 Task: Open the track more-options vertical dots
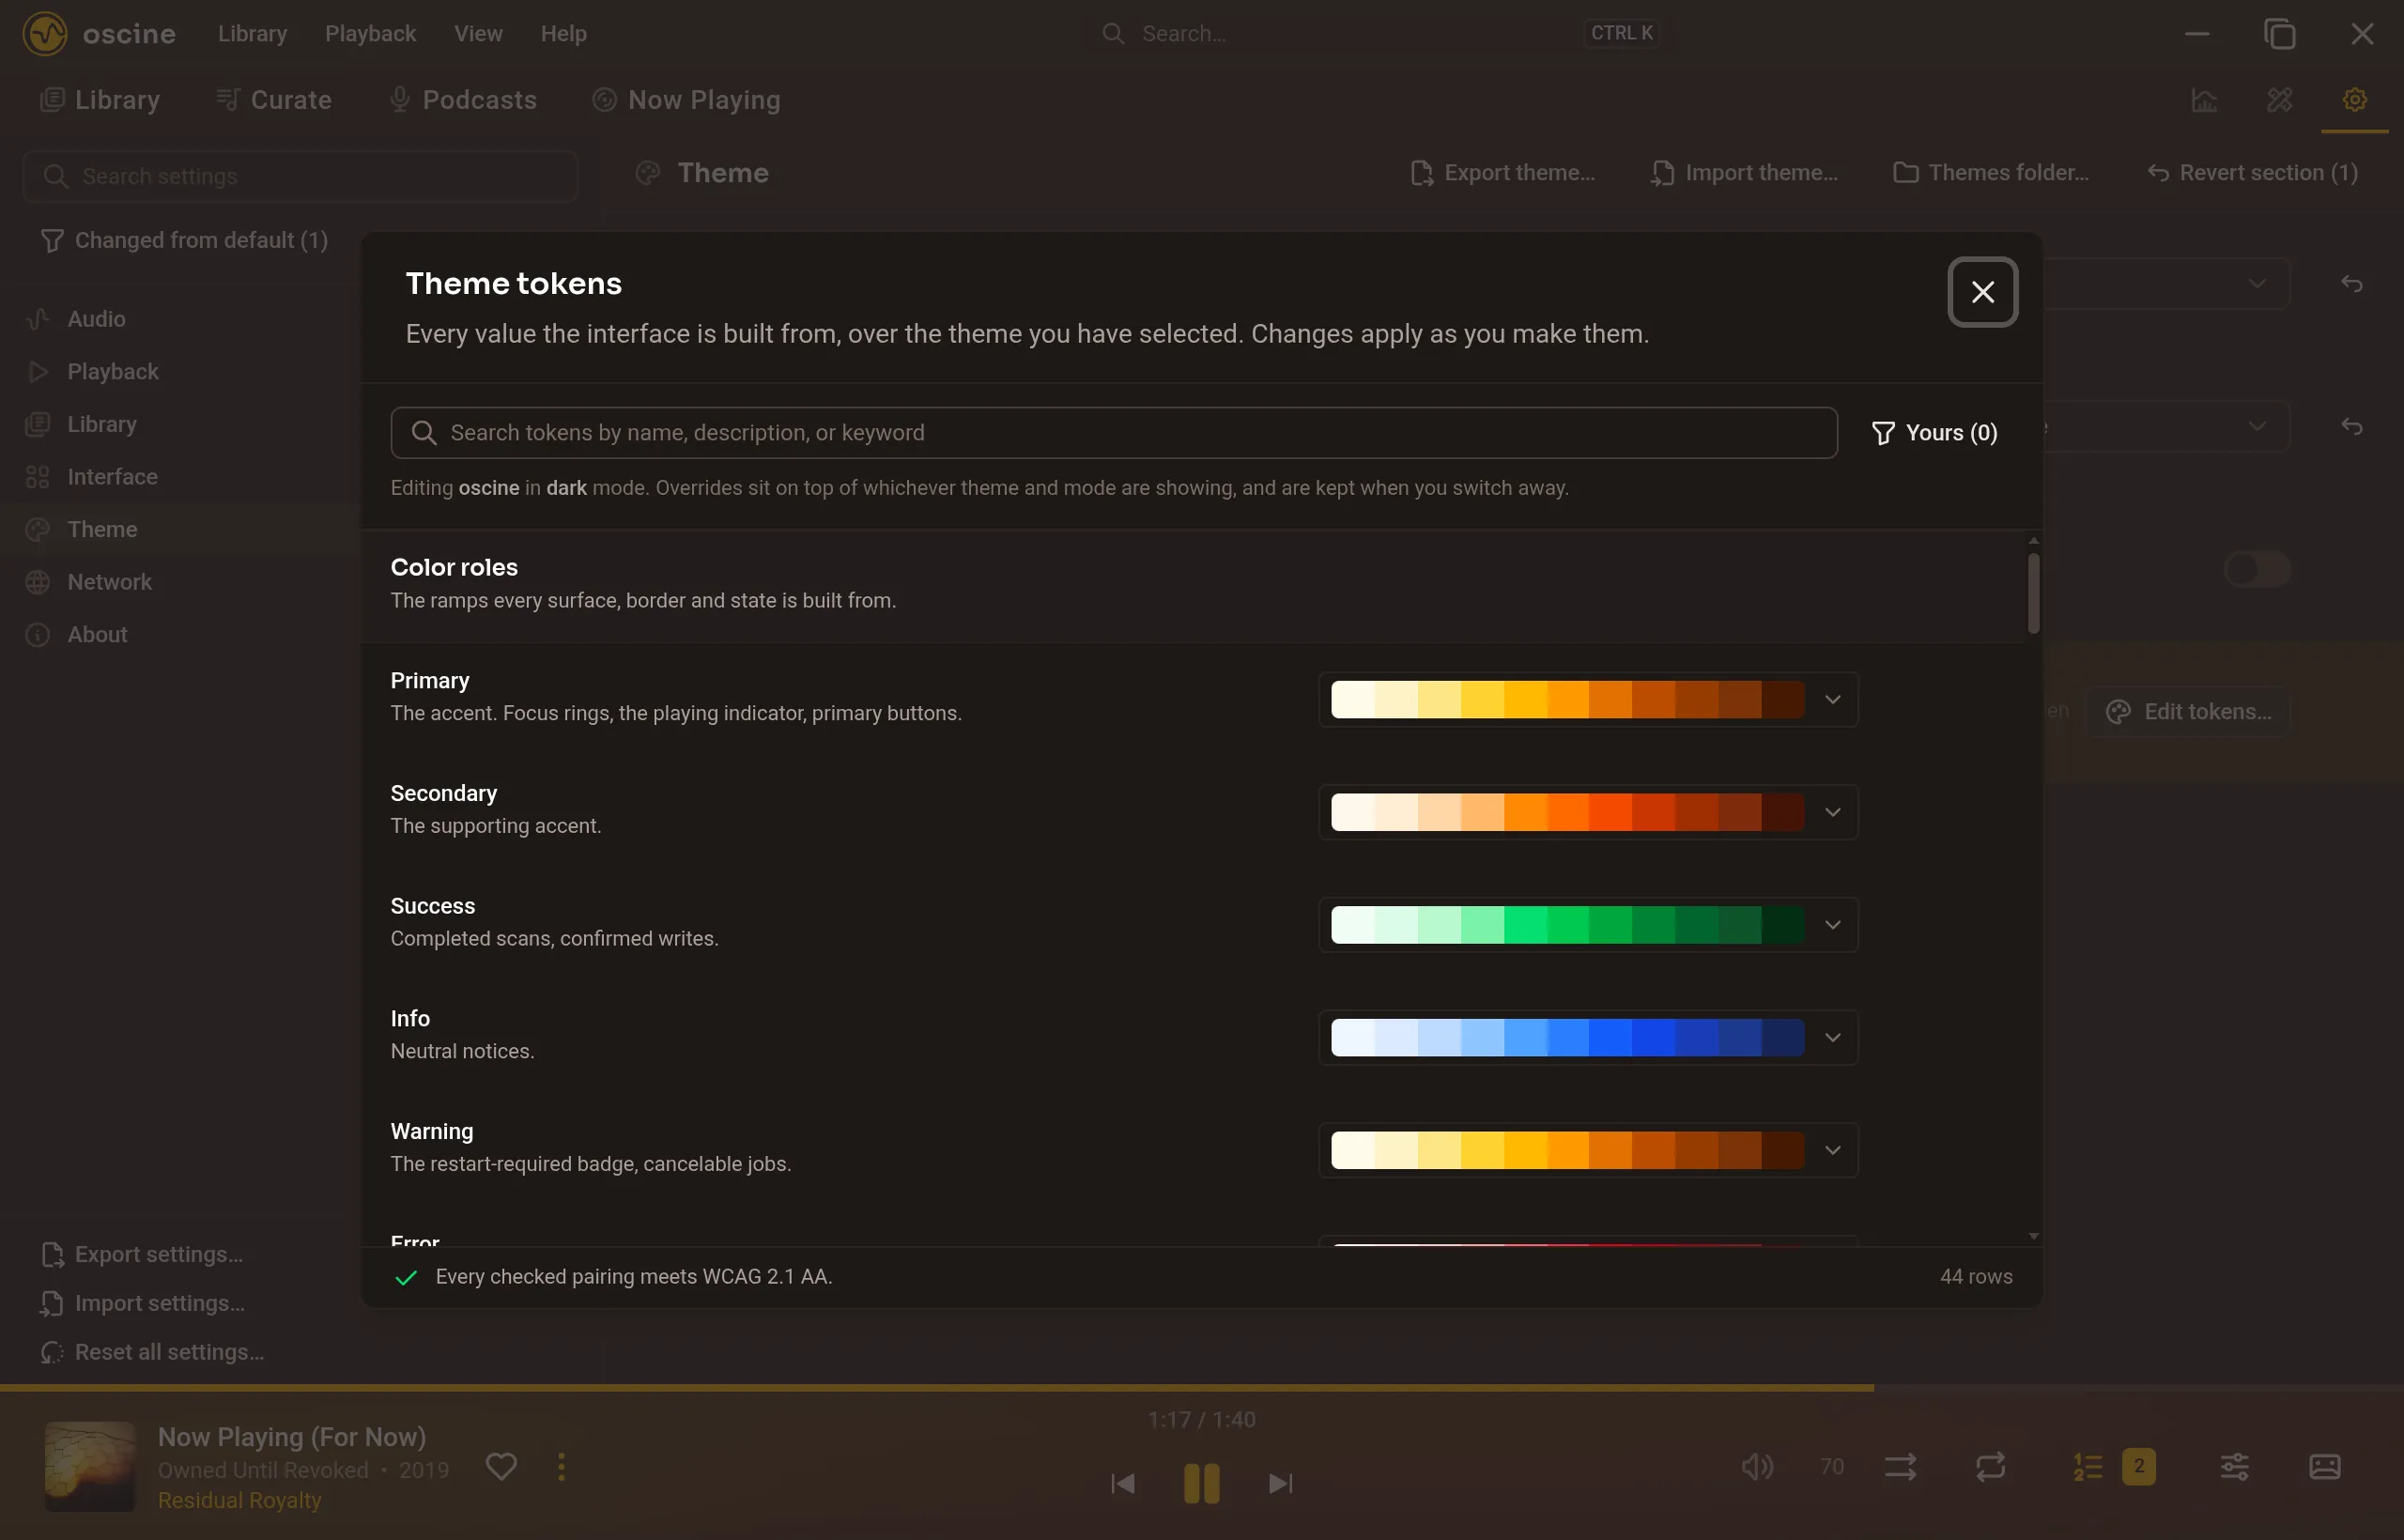[x=561, y=1466]
